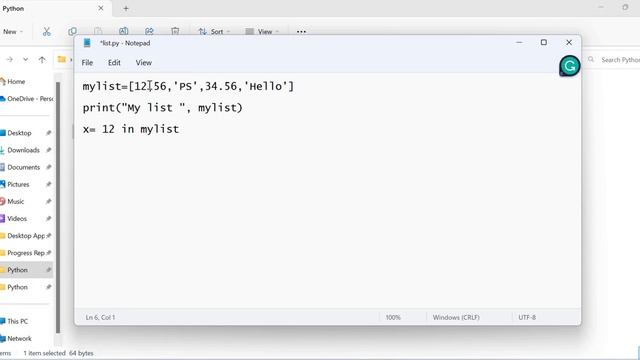Open the File menu in Notepad
The image size is (640, 360).
tap(87, 62)
